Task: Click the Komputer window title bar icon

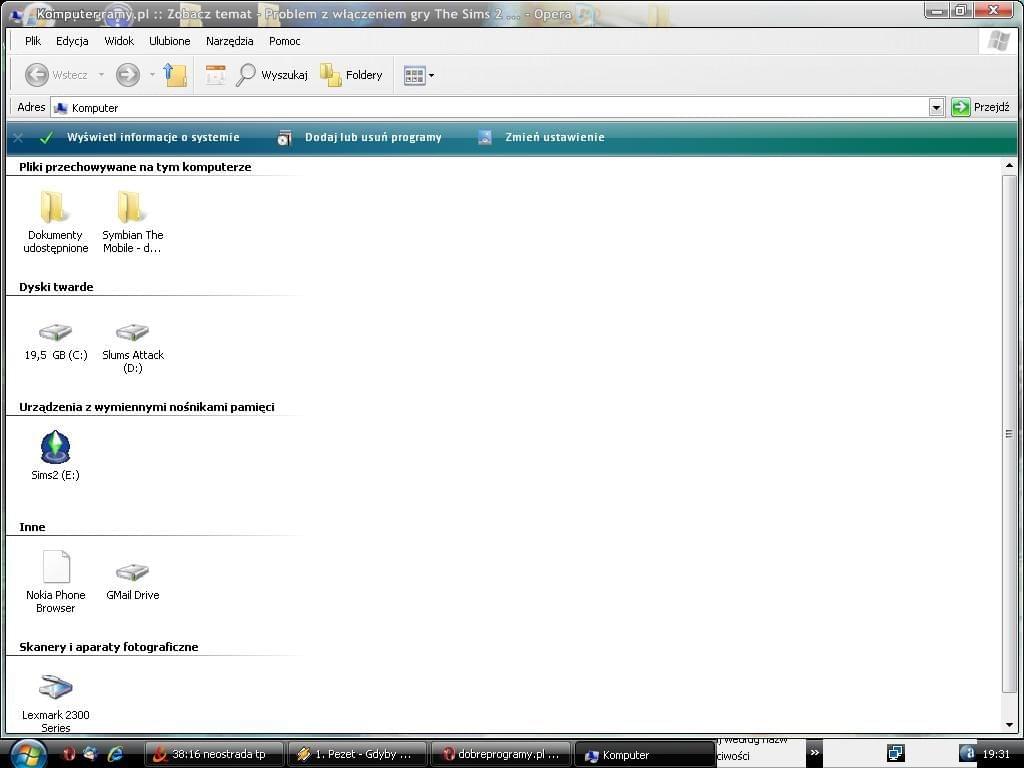Action: 18,14
